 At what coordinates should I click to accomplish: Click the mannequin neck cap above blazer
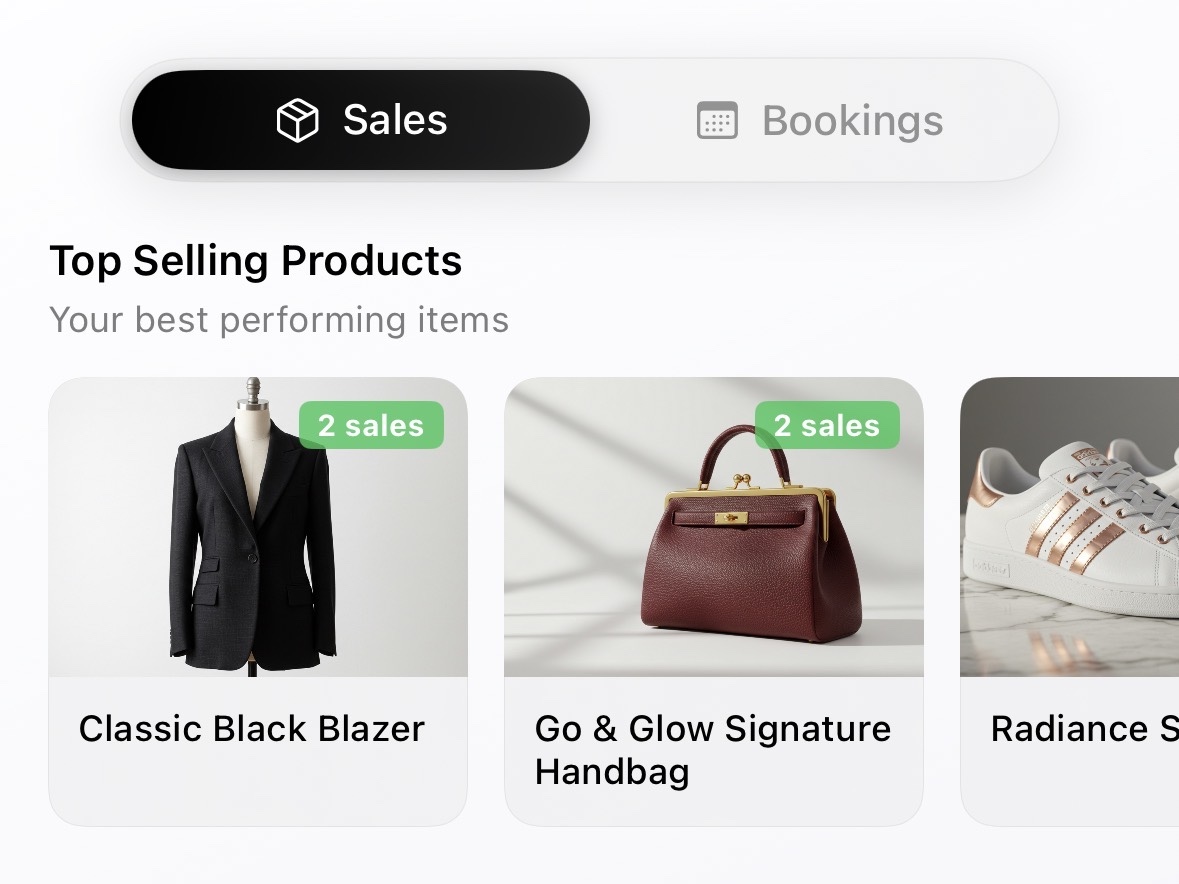253,390
